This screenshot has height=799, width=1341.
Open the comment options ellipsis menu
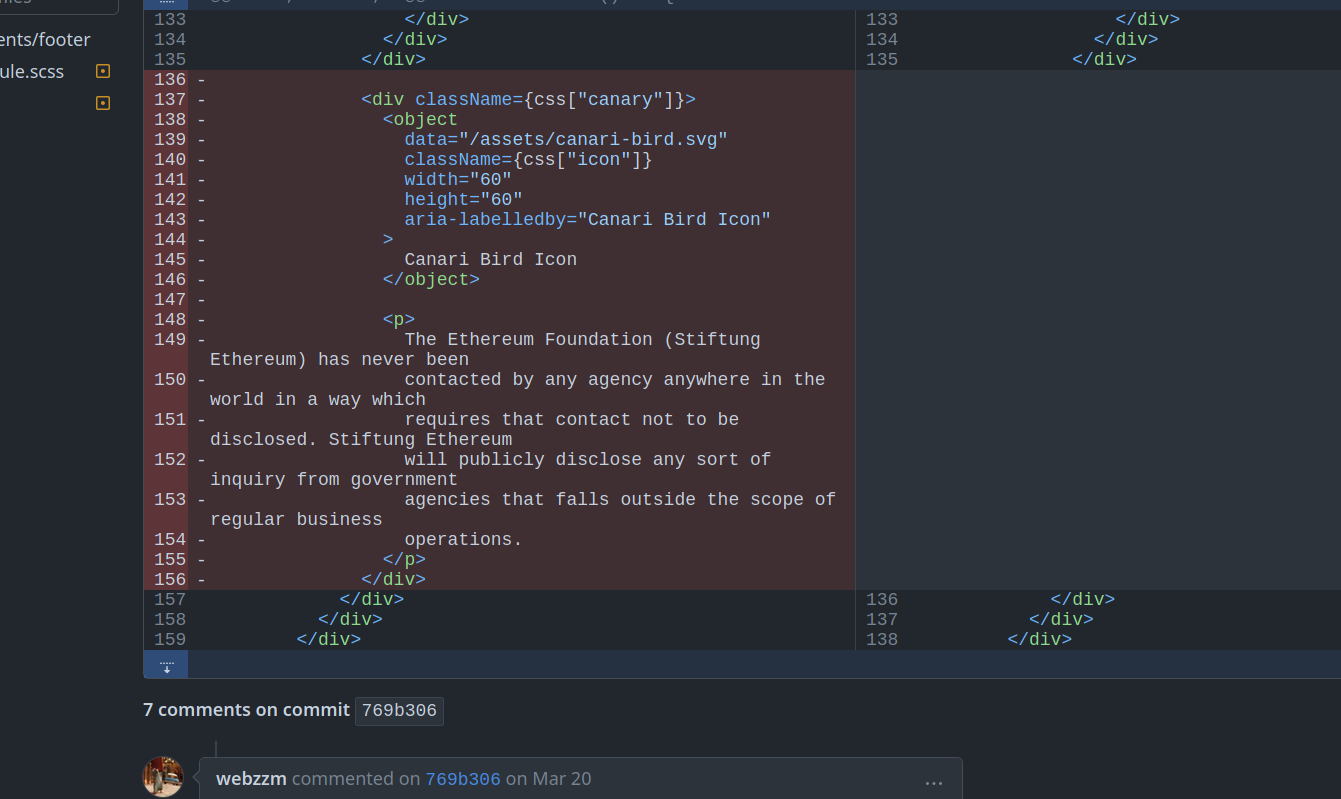(x=933, y=780)
